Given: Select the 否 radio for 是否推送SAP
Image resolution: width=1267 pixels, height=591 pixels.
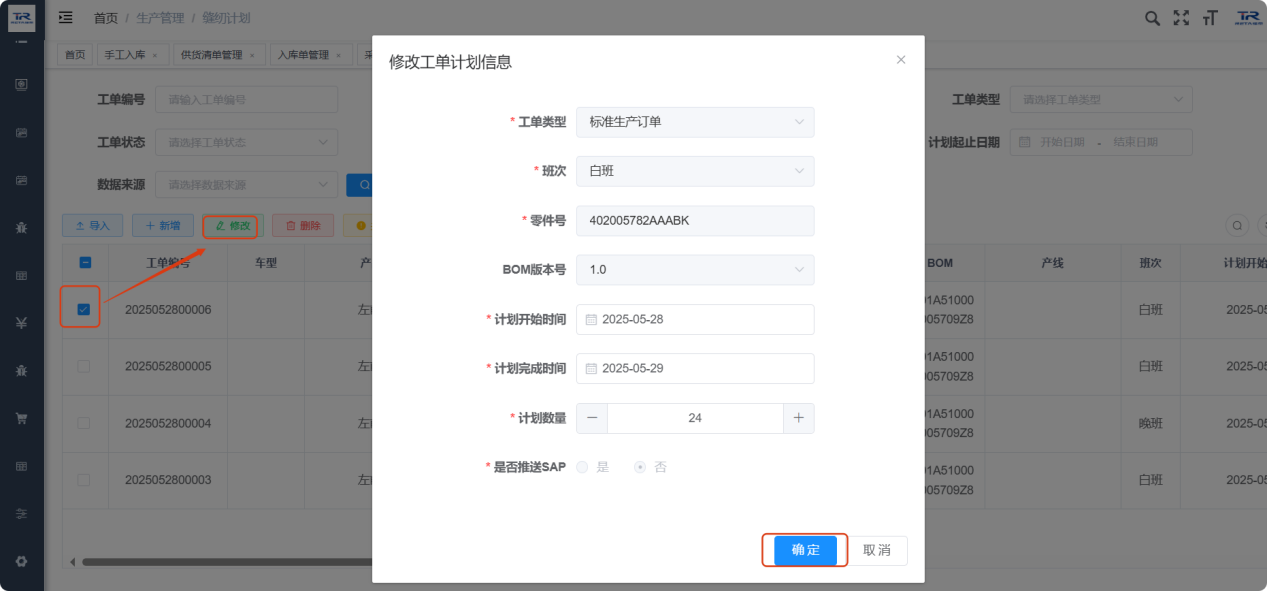Looking at the screenshot, I should click(640, 467).
